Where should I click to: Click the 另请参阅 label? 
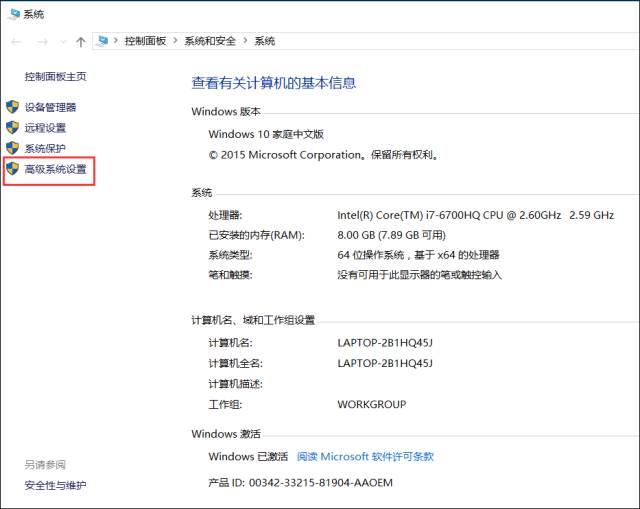(x=45, y=465)
